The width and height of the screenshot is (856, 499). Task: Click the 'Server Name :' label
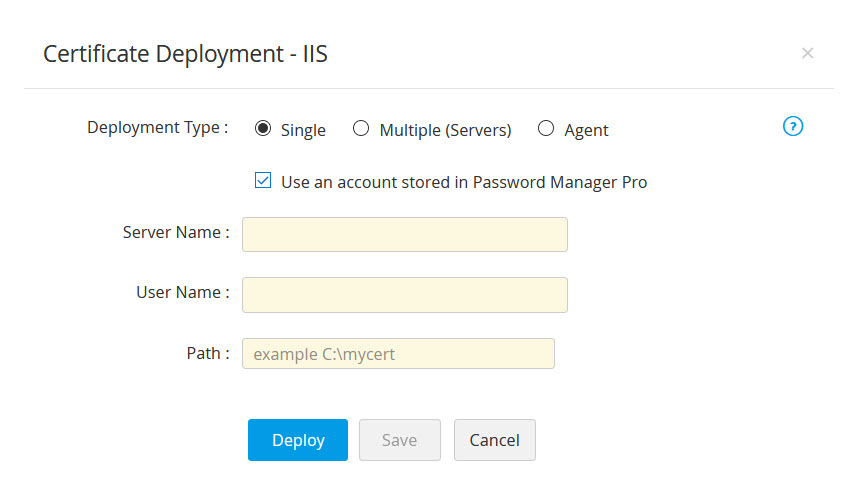click(x=176, y=232)
